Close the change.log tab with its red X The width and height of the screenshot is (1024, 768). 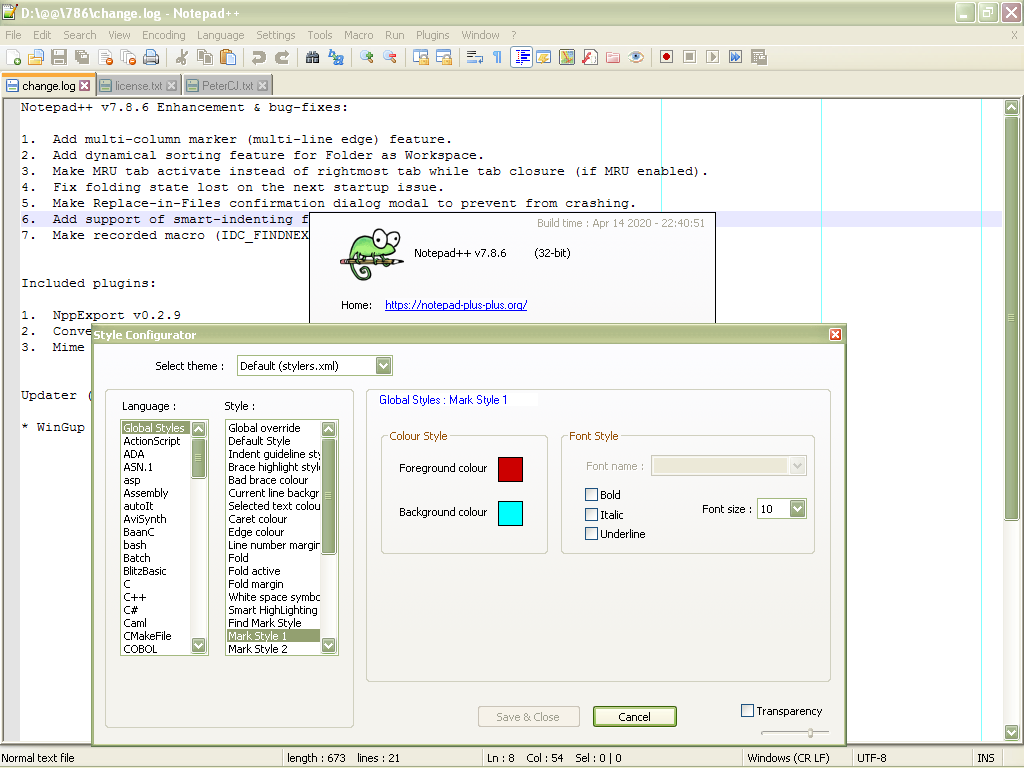(x=85, y=86)
